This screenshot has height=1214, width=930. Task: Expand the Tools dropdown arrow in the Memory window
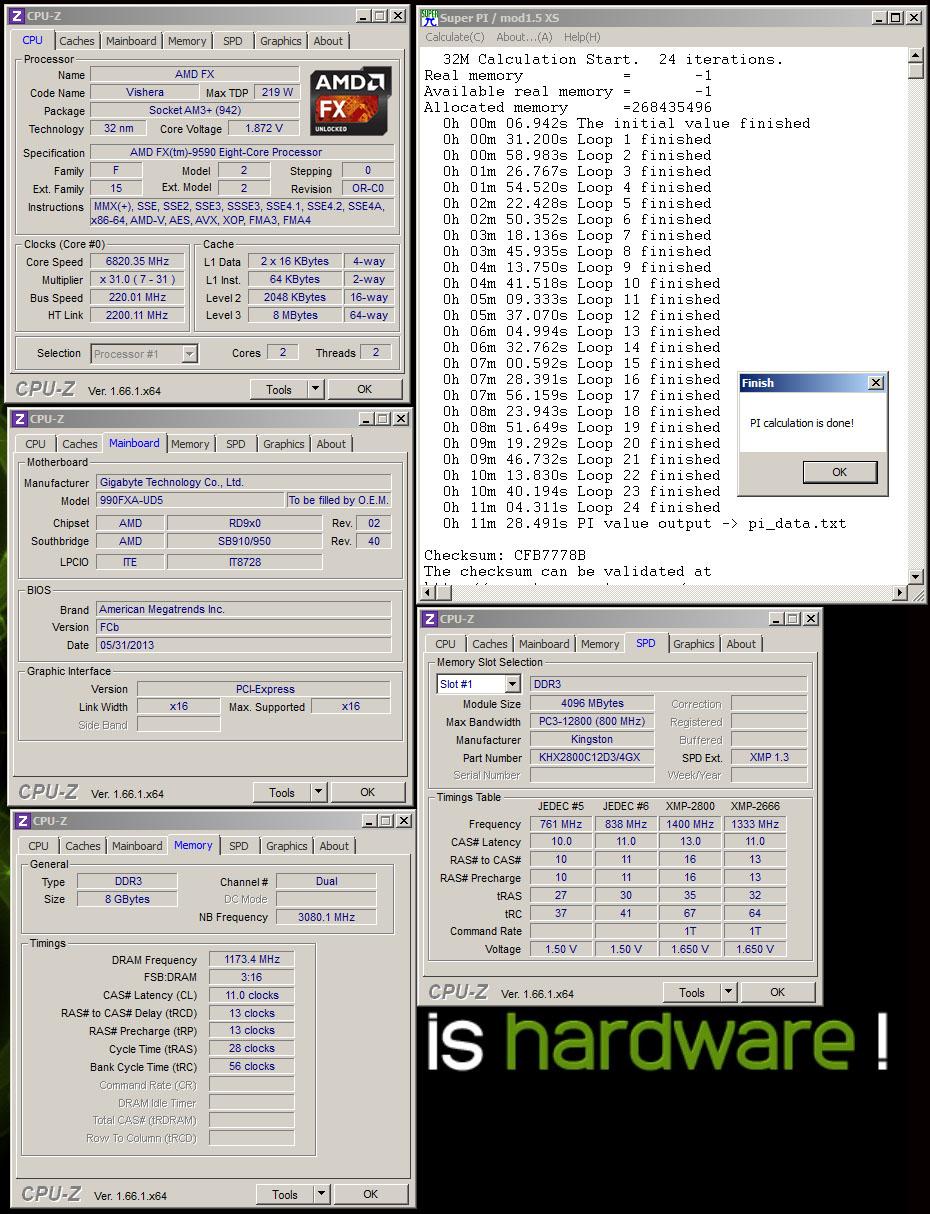321,1194
